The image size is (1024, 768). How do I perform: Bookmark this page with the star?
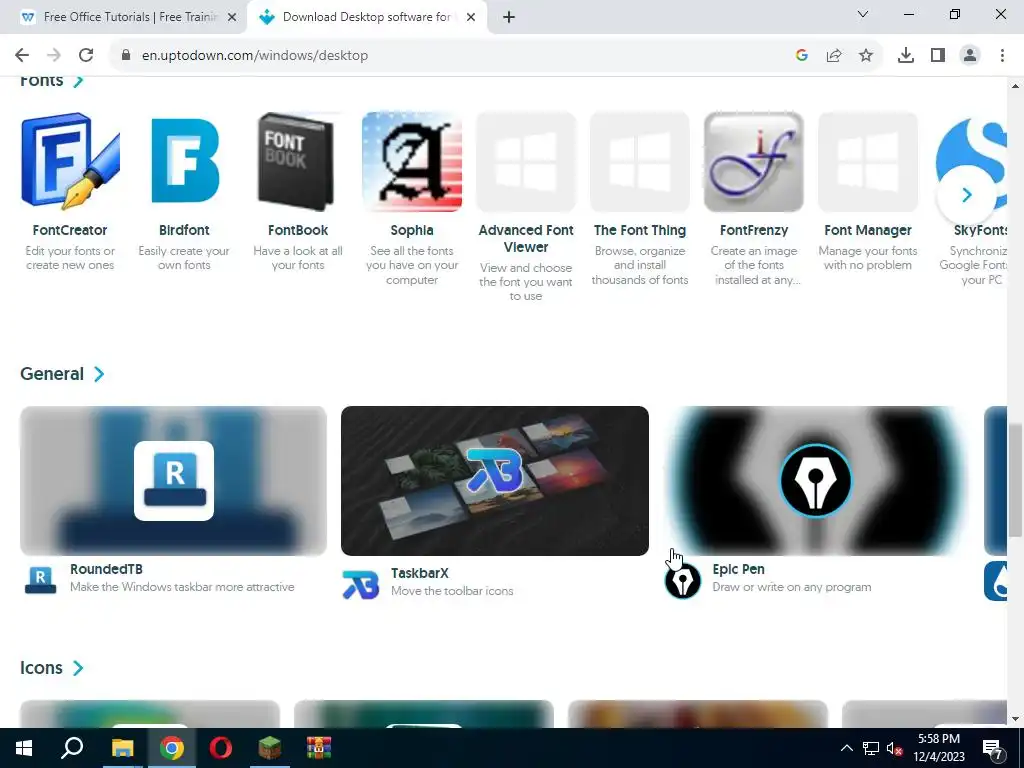[x=866, y=56]
